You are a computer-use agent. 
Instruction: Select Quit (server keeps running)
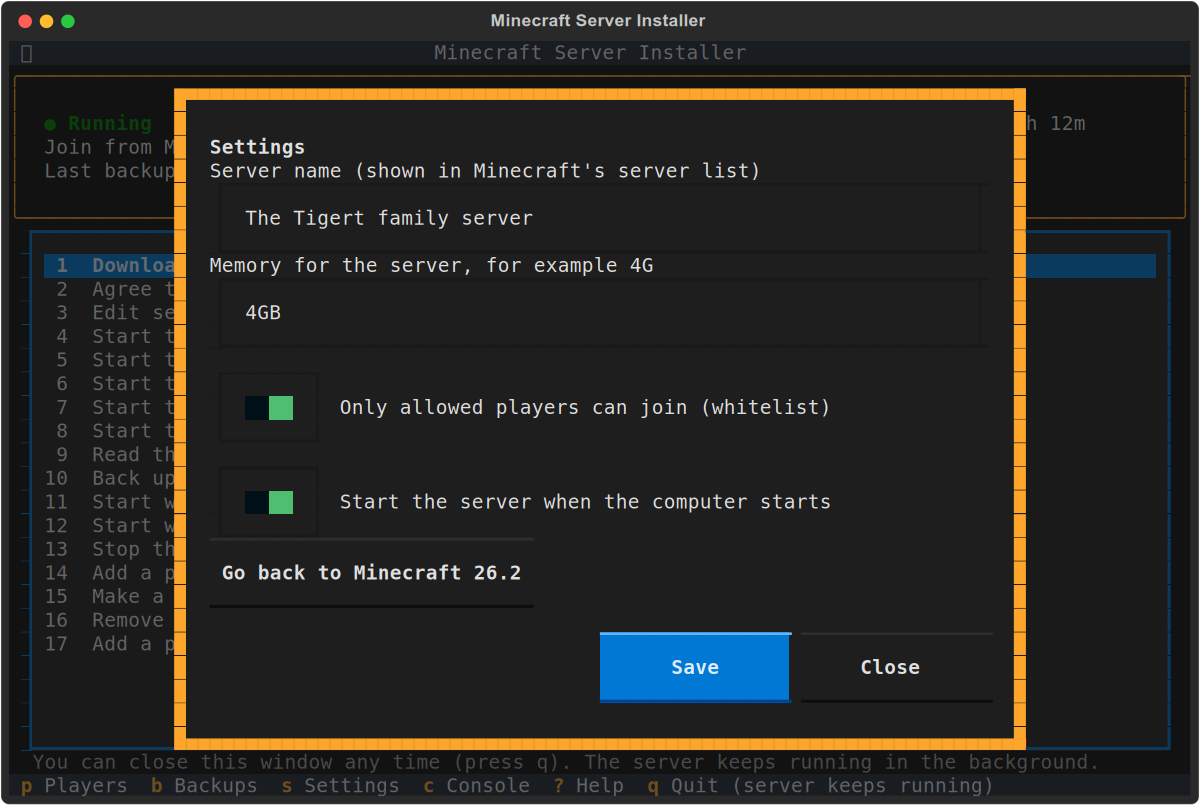tap(820, 786)
